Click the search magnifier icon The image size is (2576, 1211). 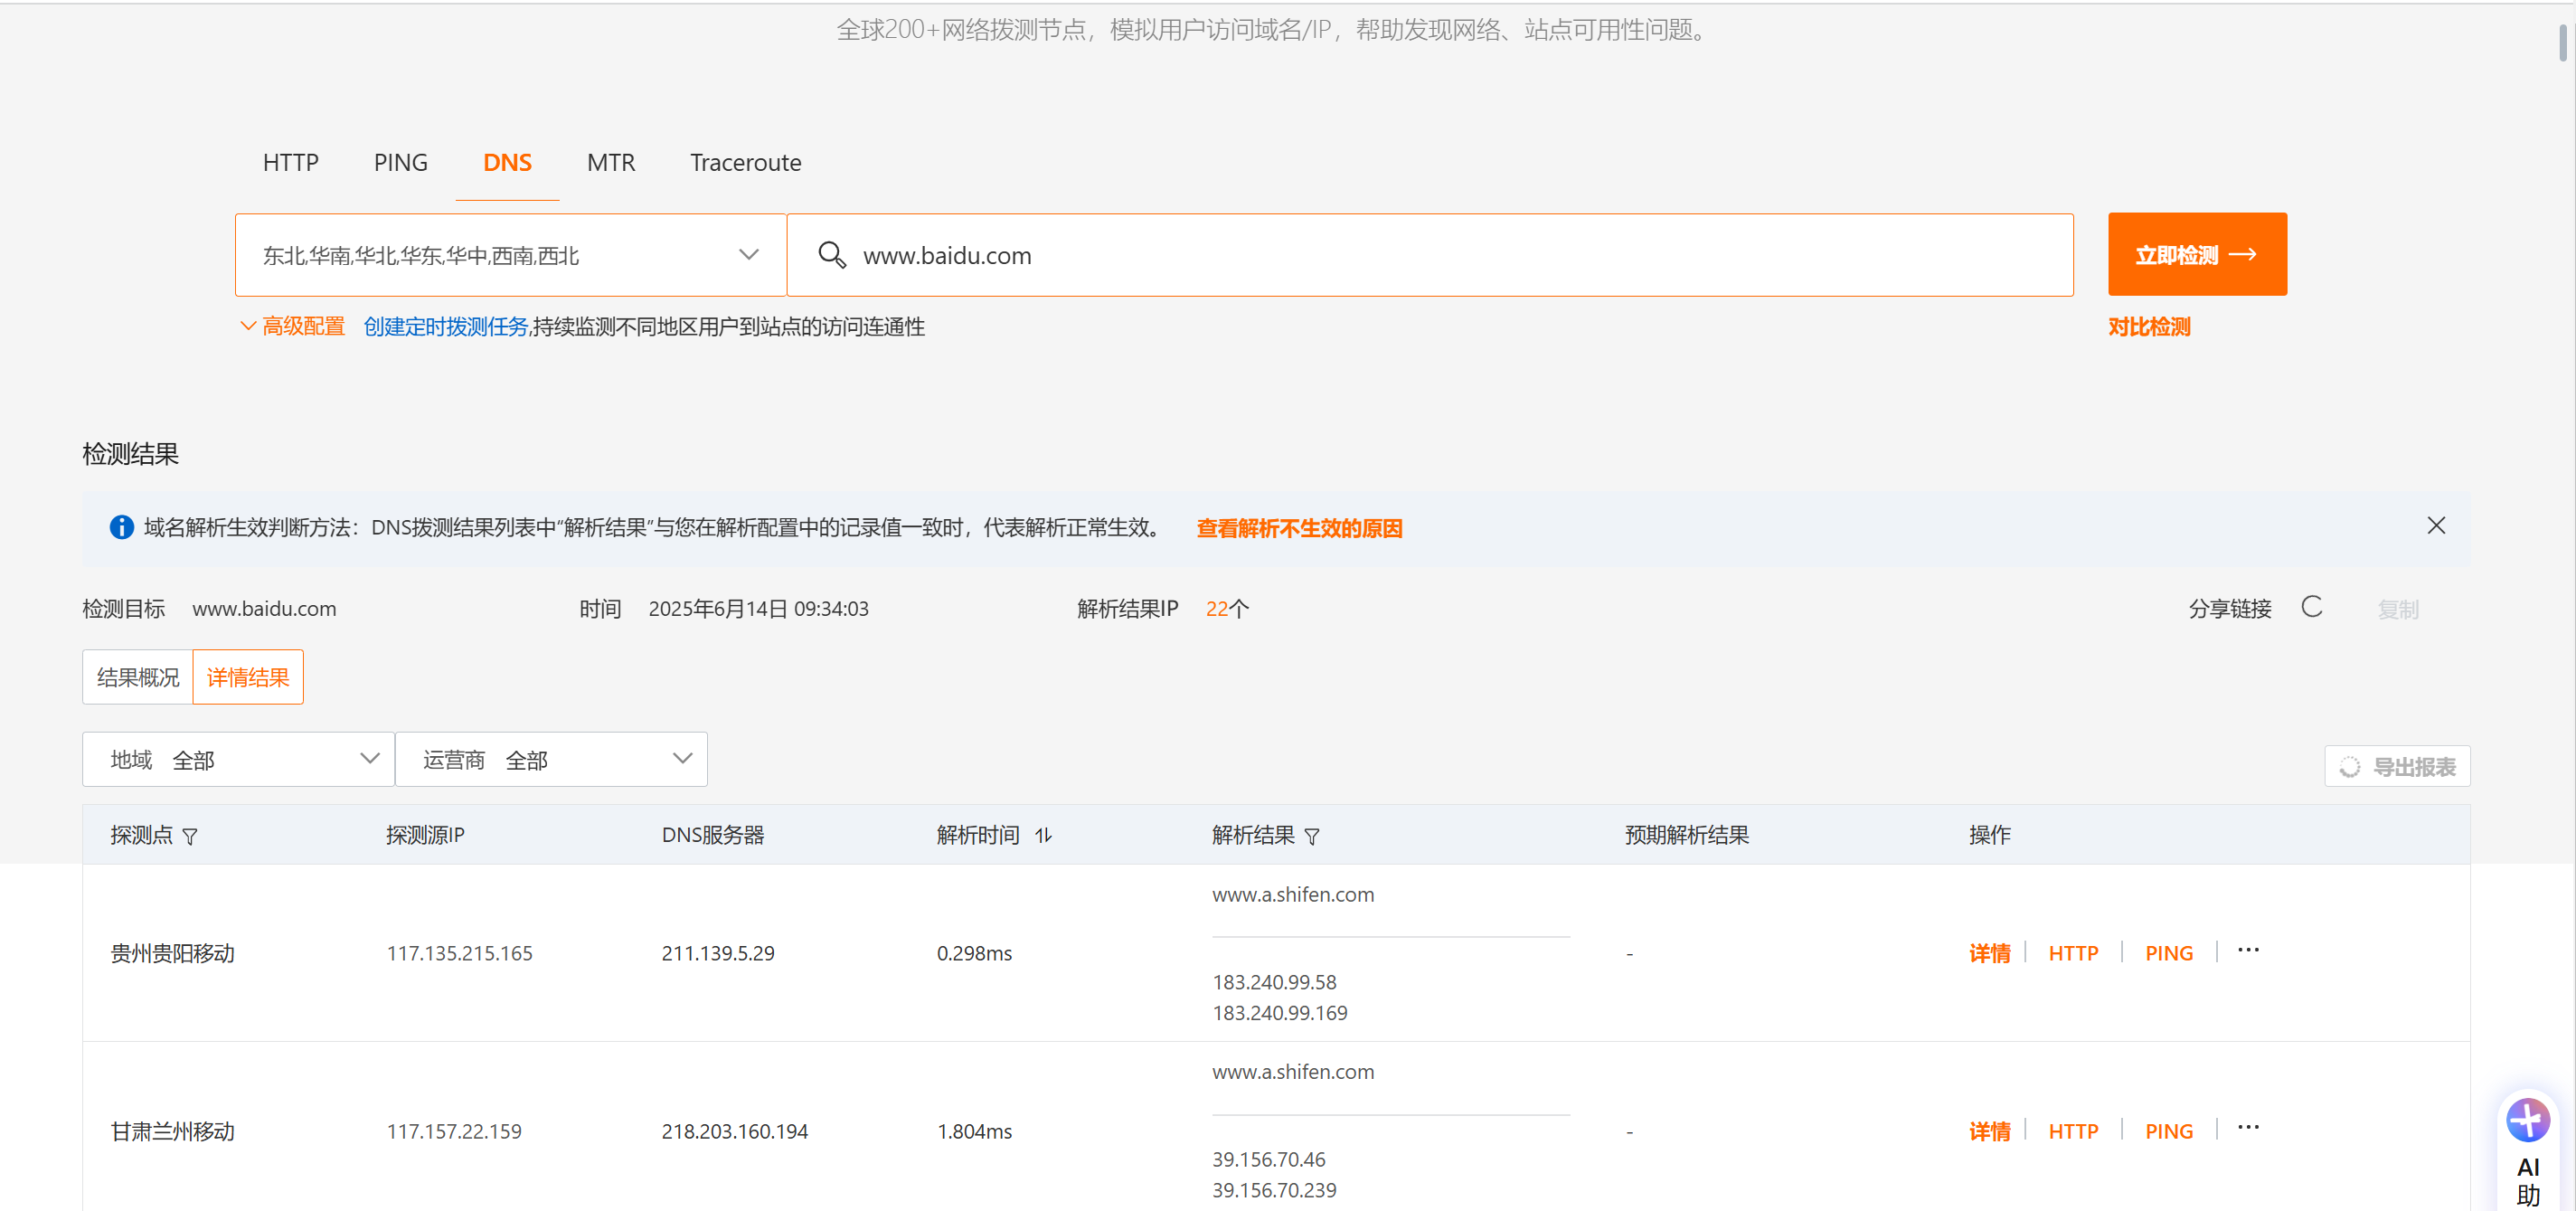click(832, 255)
